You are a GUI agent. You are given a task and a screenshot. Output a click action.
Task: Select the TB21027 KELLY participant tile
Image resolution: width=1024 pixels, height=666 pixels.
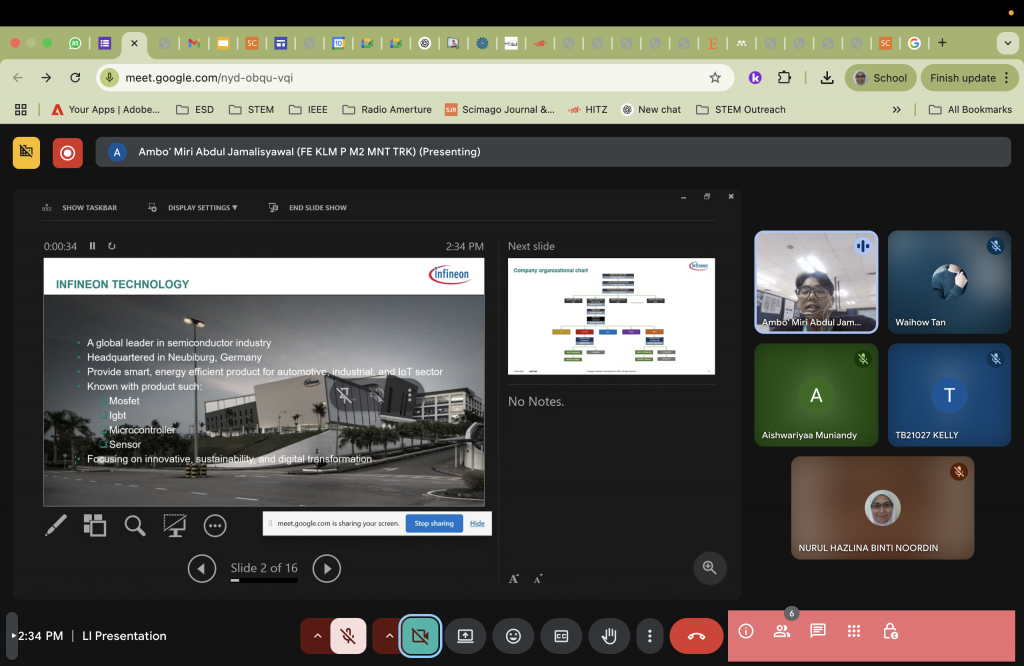point(950,395)
